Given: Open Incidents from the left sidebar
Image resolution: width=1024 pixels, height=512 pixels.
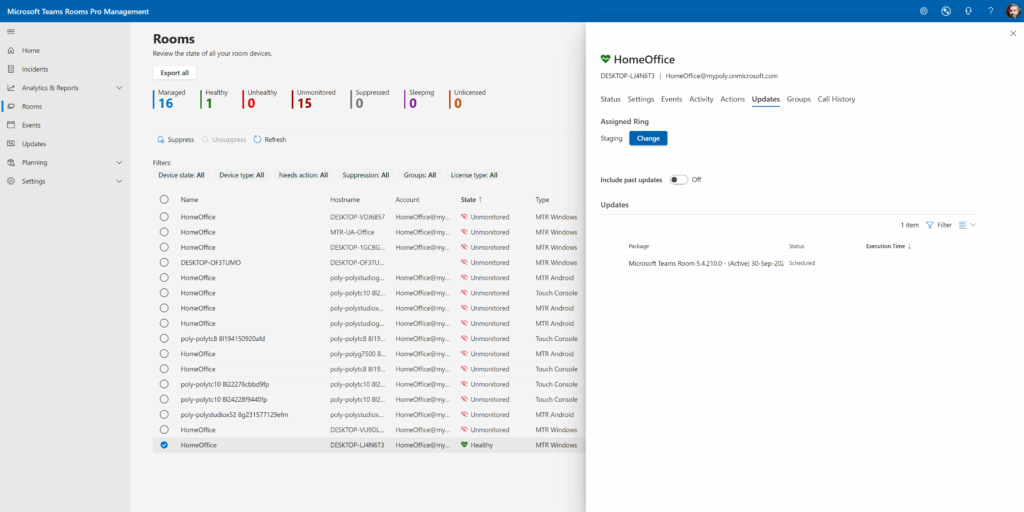Looking at the screenshot, I should click(35, 69).
